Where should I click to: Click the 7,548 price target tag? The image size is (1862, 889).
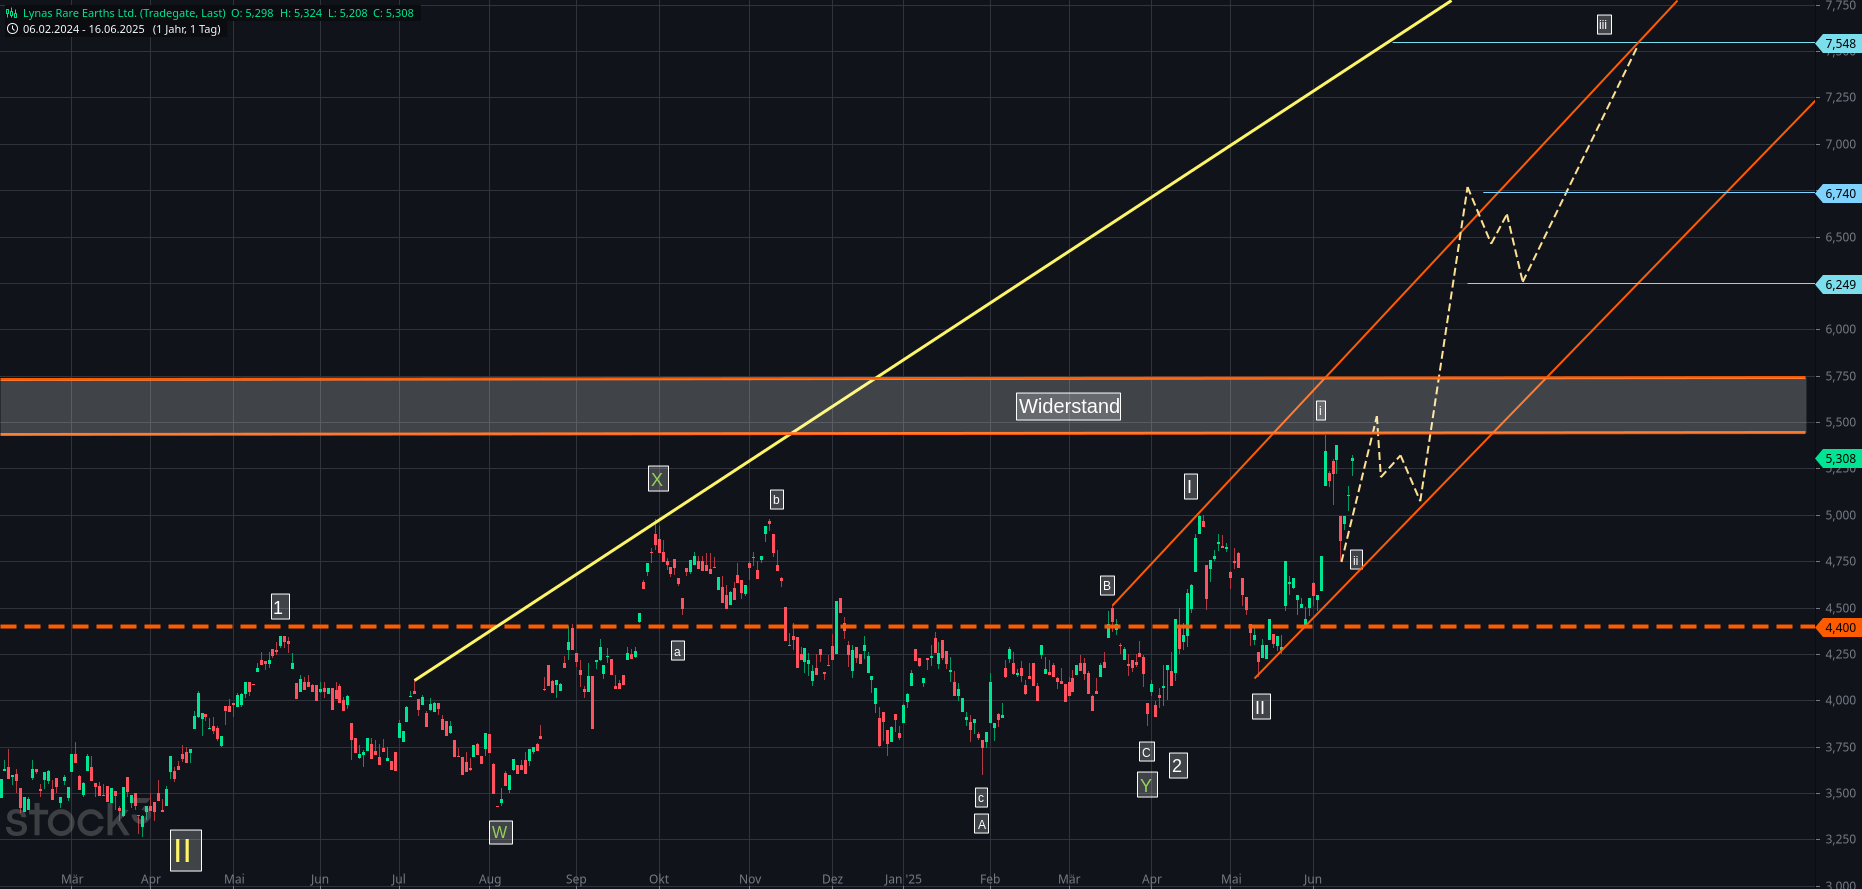(1839, 43)
